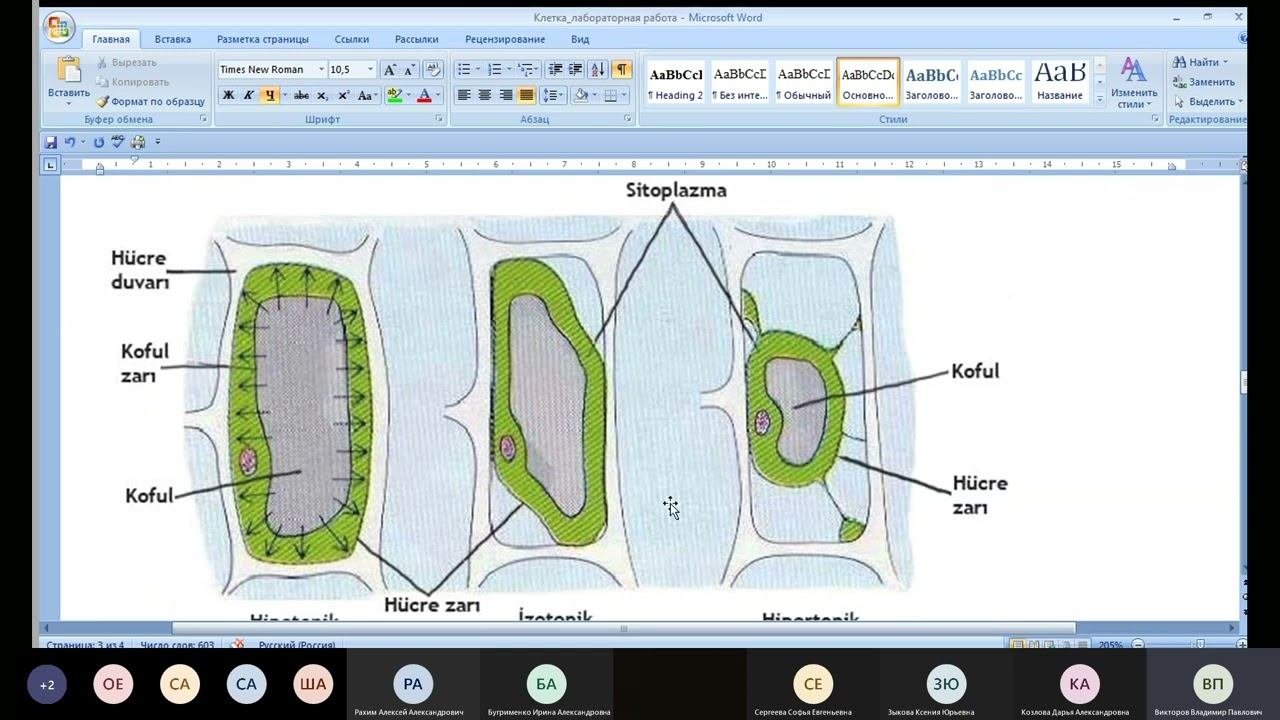The width and height of the screenshot is (1280, 720).
Task: Open the font size 10,5 dropdown
Action: coord(370,69)
